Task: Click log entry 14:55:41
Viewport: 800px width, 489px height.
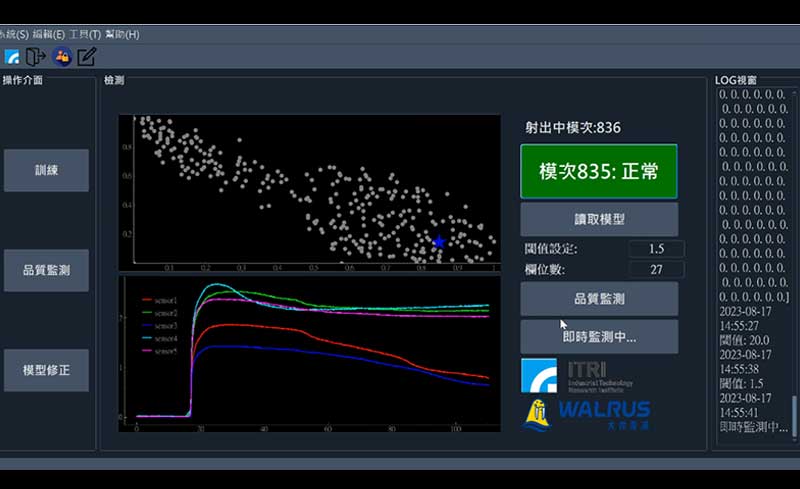Action: coord(739,412)
